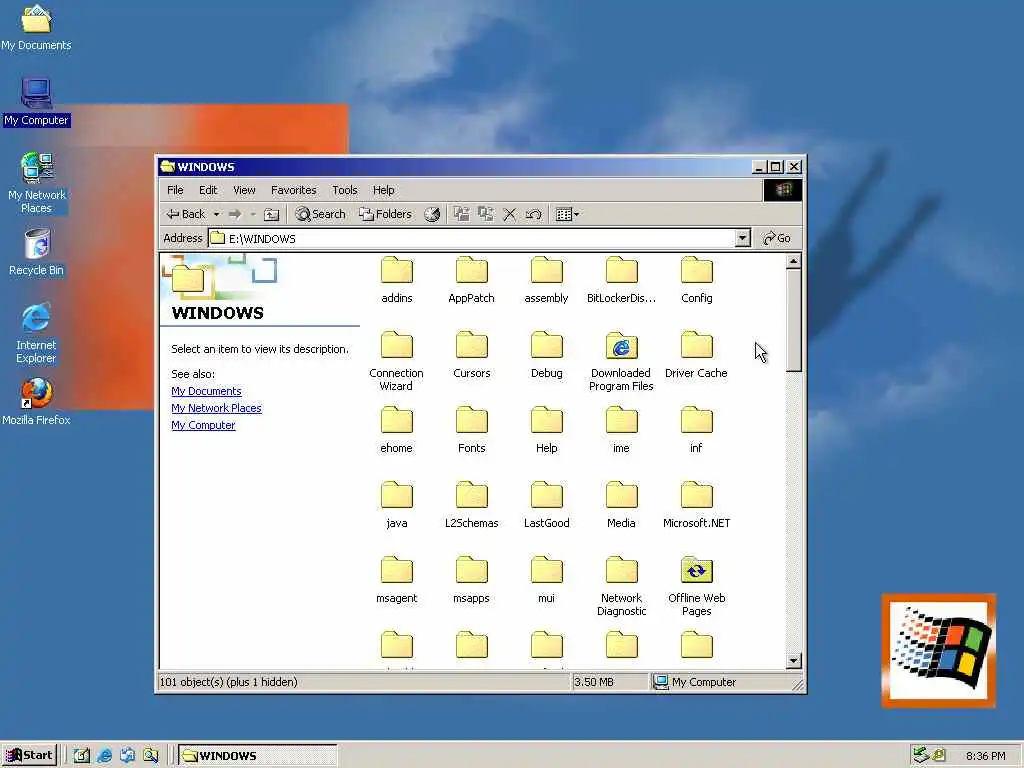Open the History toolbar icon
This screenshot has height=768, width=1024.
coord(432,214)
